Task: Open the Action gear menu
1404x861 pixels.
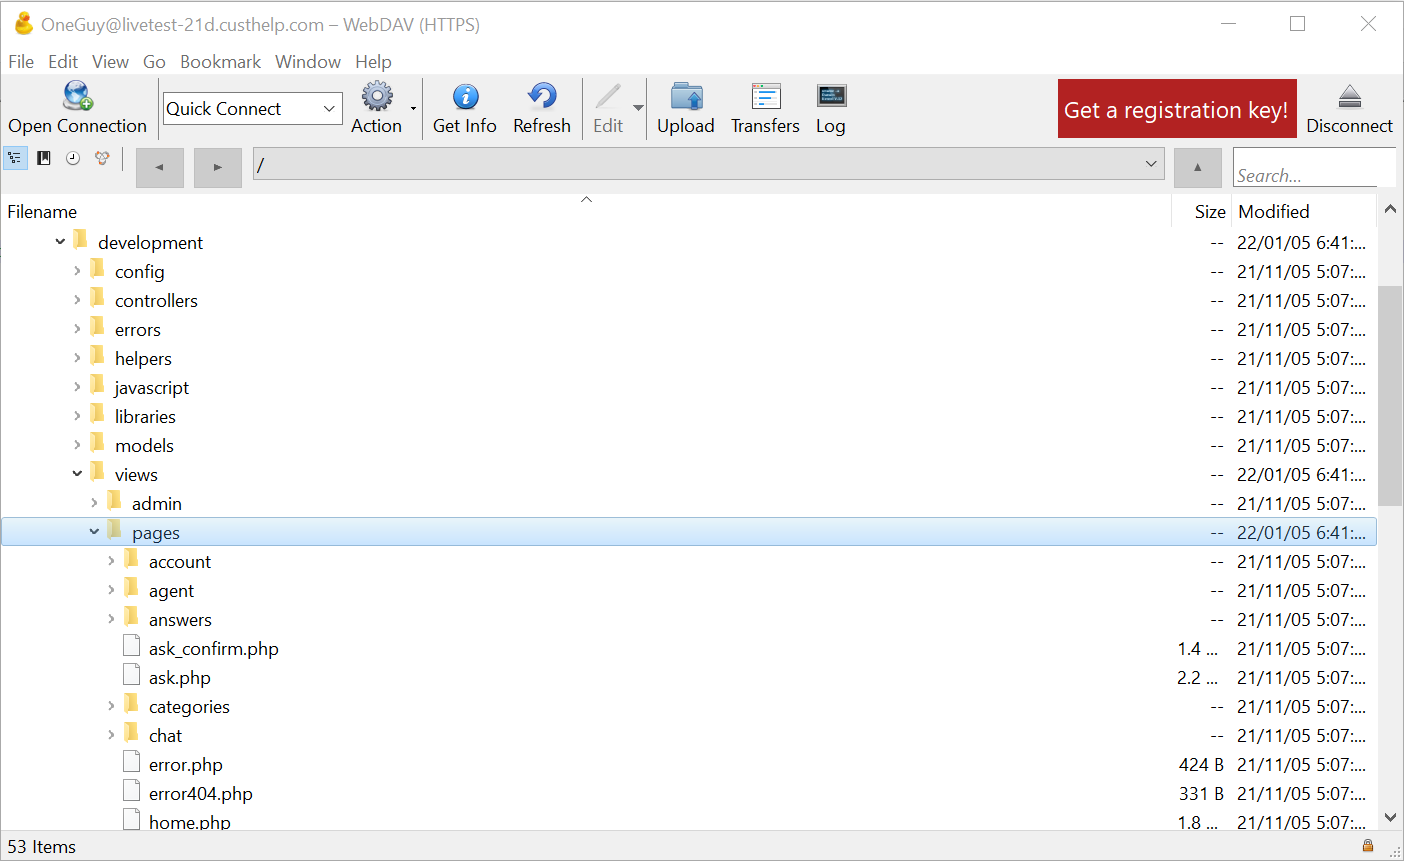Action: pyautogui.click(x=377, y=96)
